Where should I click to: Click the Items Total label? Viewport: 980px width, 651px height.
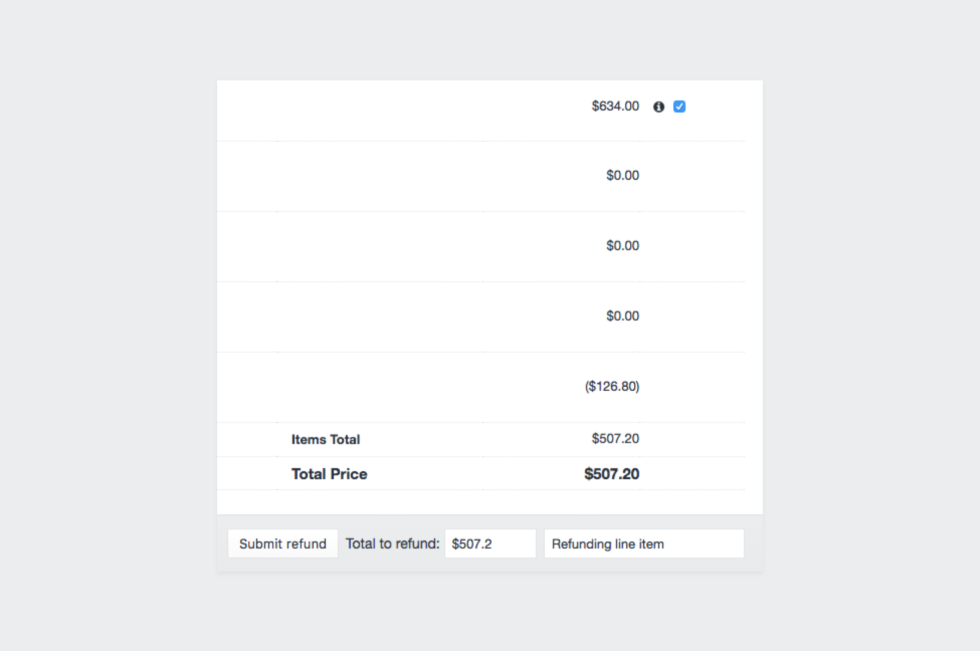326,439
